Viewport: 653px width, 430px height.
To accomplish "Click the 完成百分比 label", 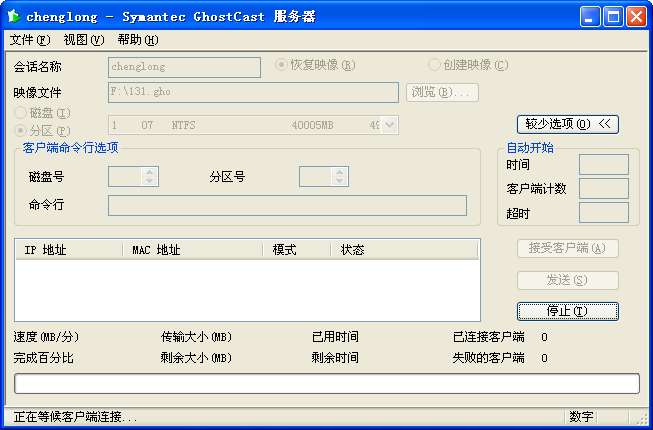I will click(x=43, y=358).
